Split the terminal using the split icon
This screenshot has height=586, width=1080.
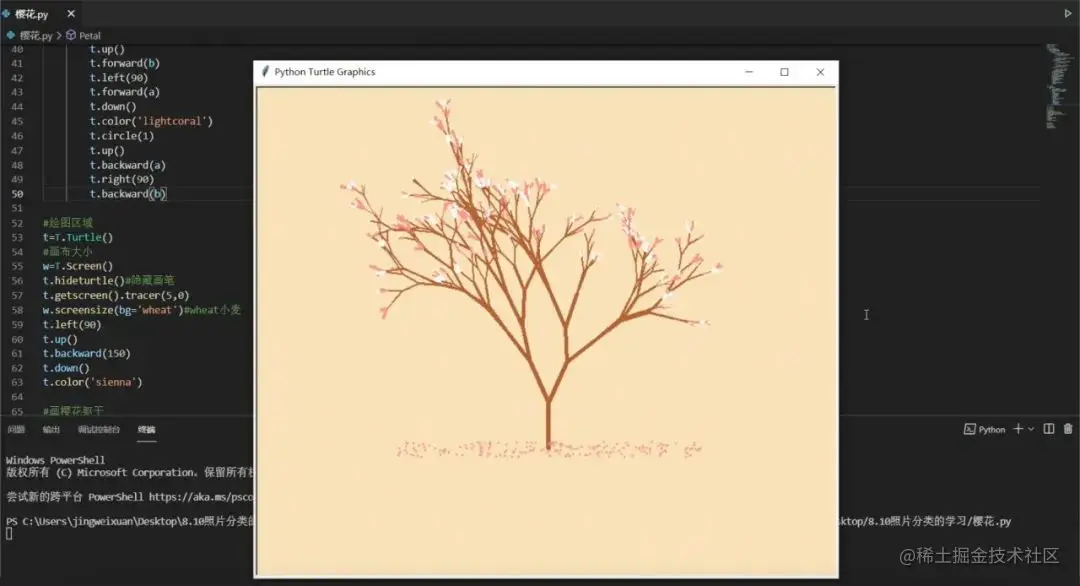point(1049,428)
